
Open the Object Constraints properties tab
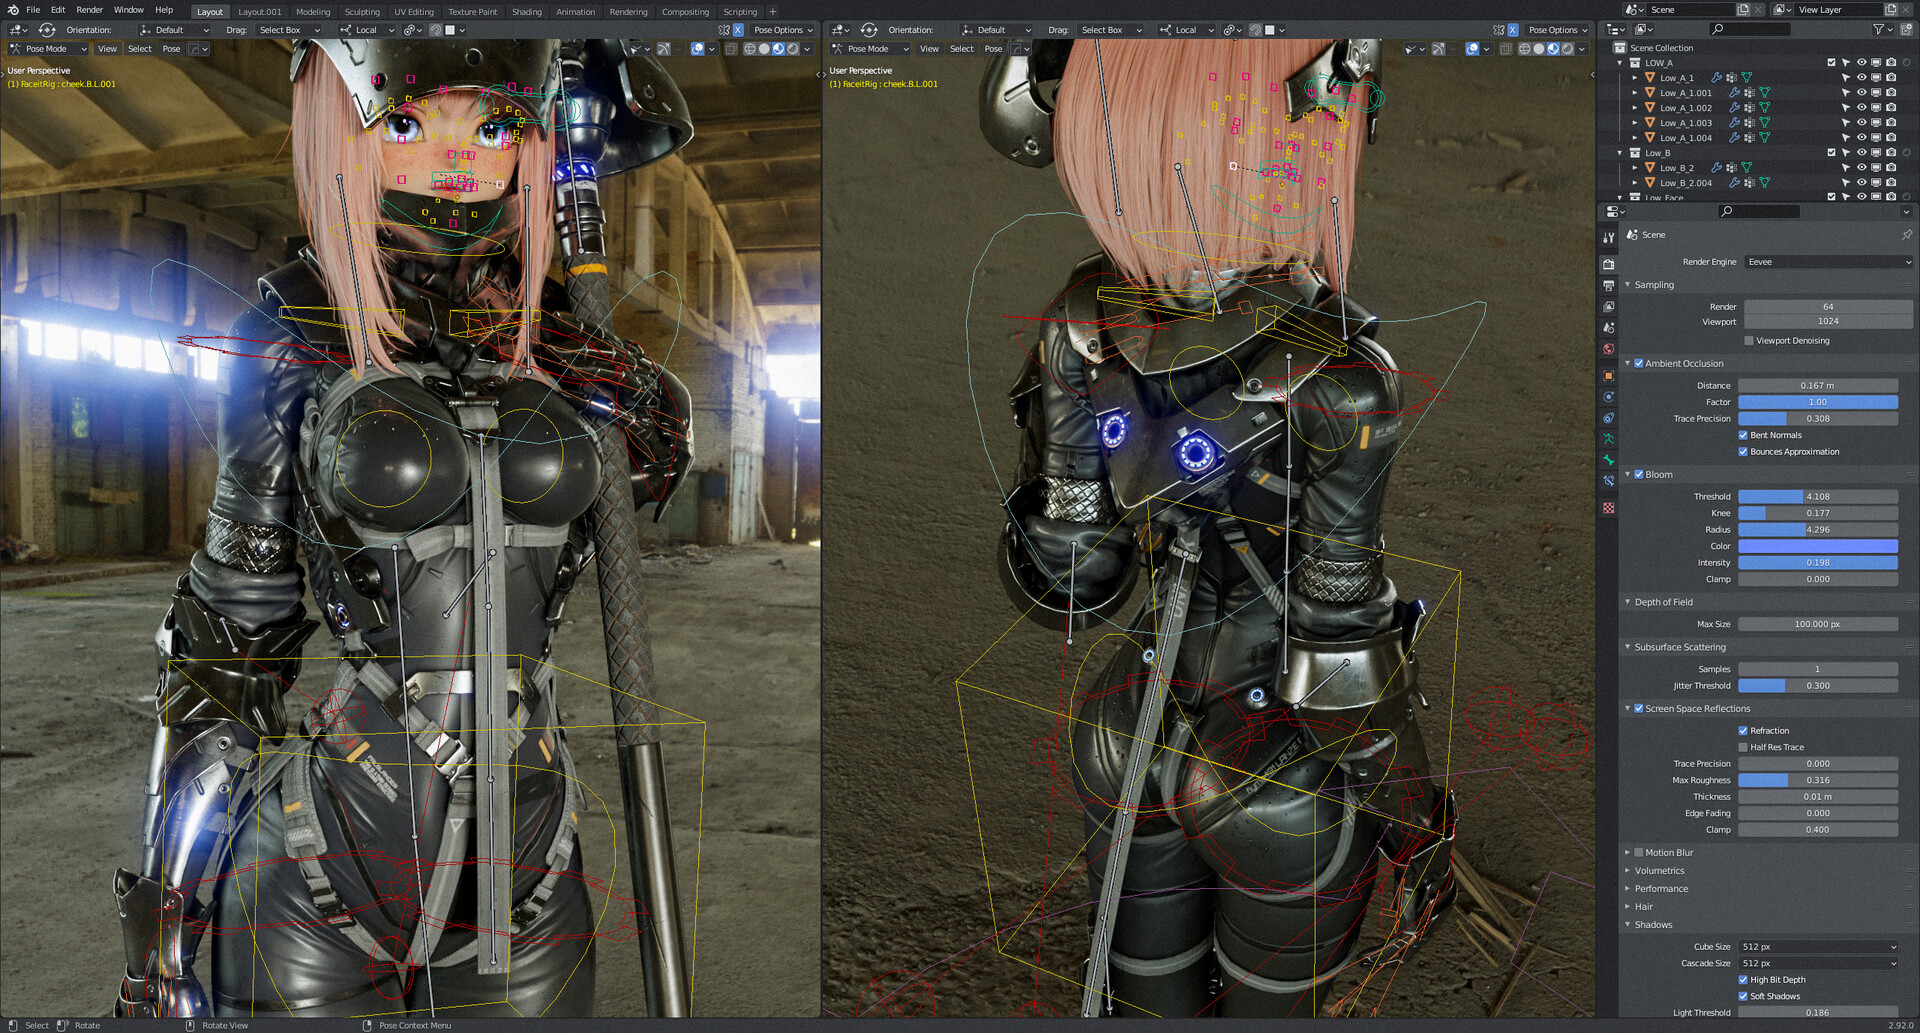pos(1608,418)
